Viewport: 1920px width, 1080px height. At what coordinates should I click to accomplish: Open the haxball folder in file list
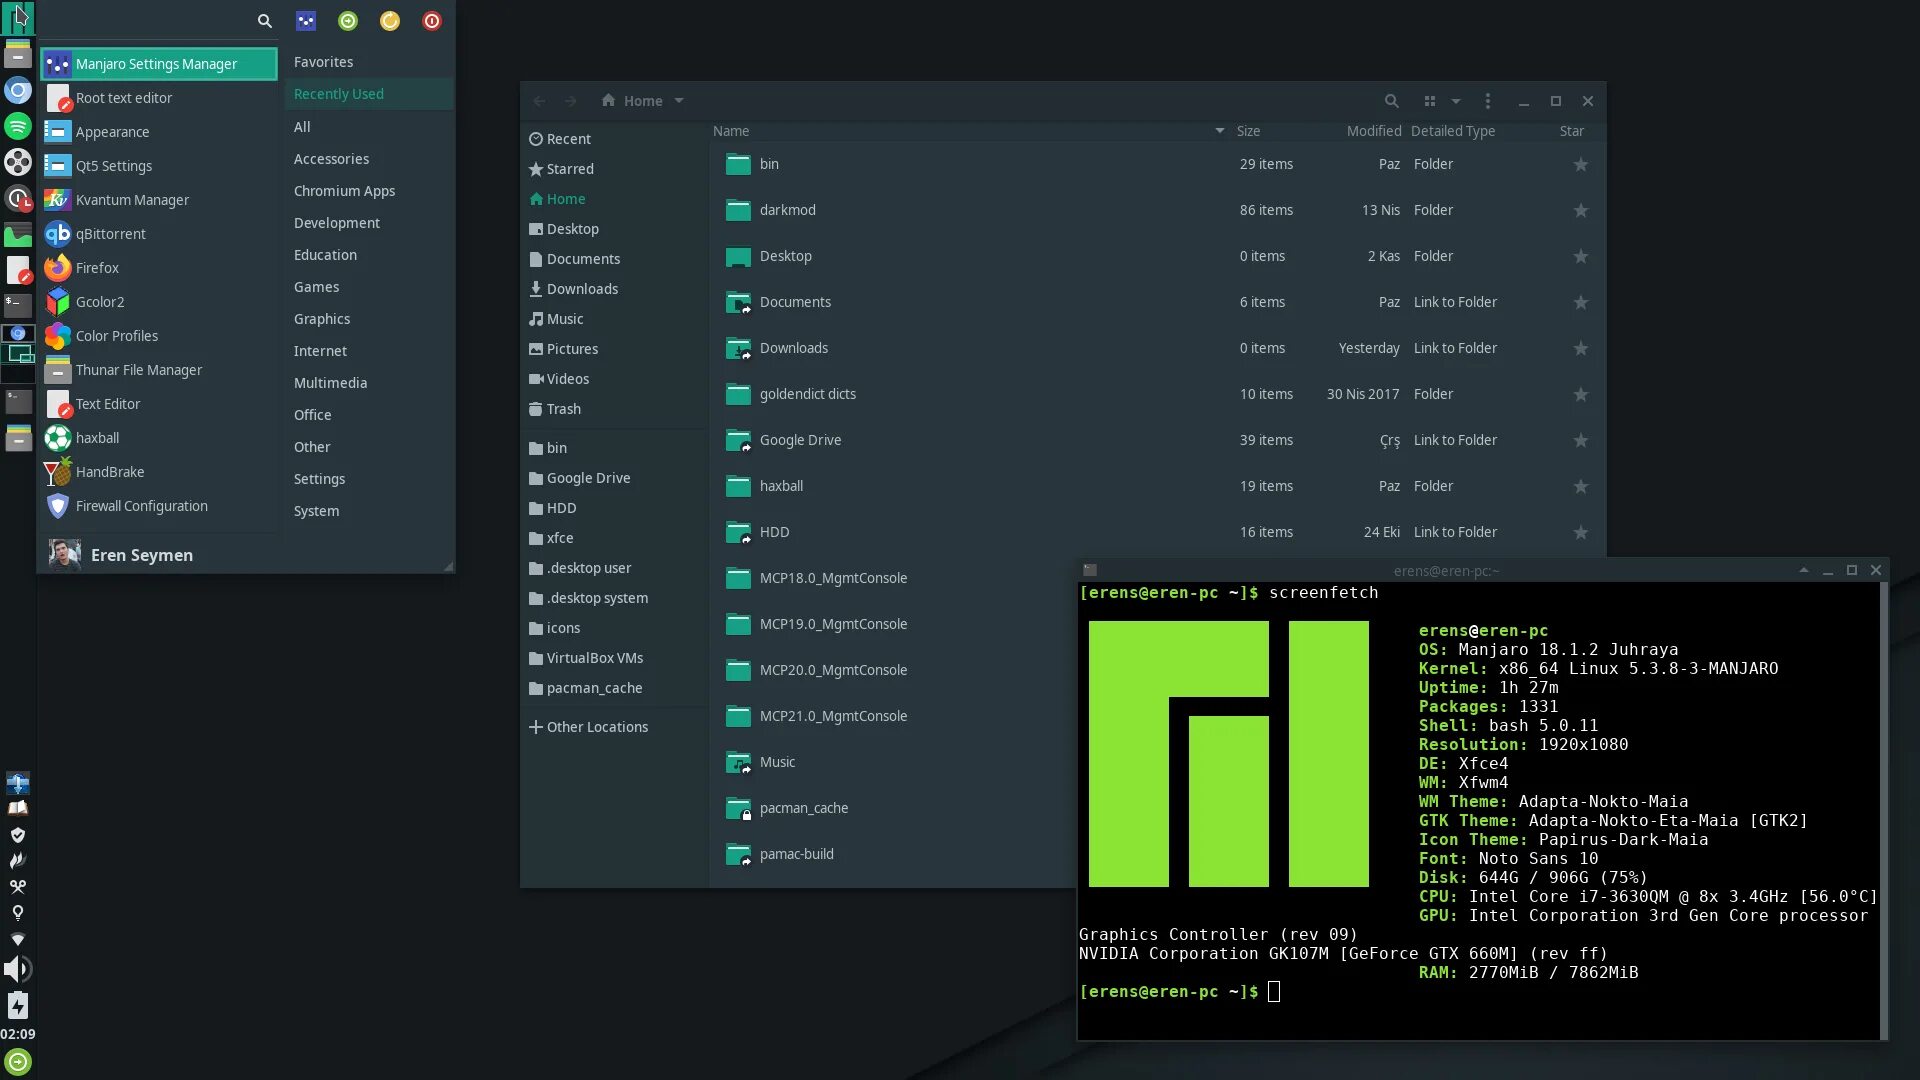tap(781, 486)
